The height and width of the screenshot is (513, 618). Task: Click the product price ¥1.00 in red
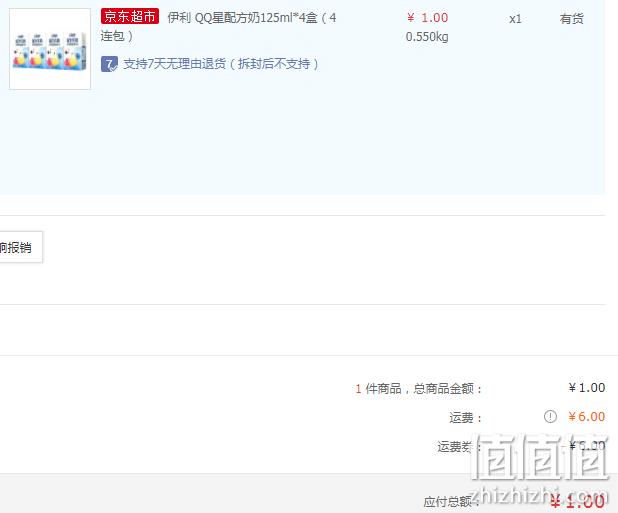pyautogui.click(x=427, y=18)
